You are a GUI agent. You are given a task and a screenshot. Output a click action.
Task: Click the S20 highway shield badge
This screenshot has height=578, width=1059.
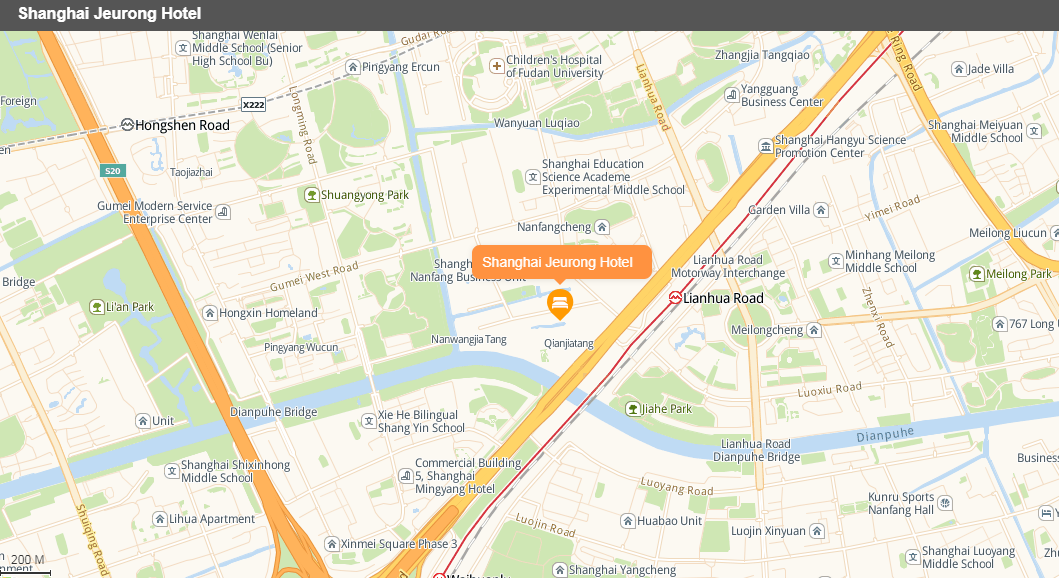tap(113, 171)
